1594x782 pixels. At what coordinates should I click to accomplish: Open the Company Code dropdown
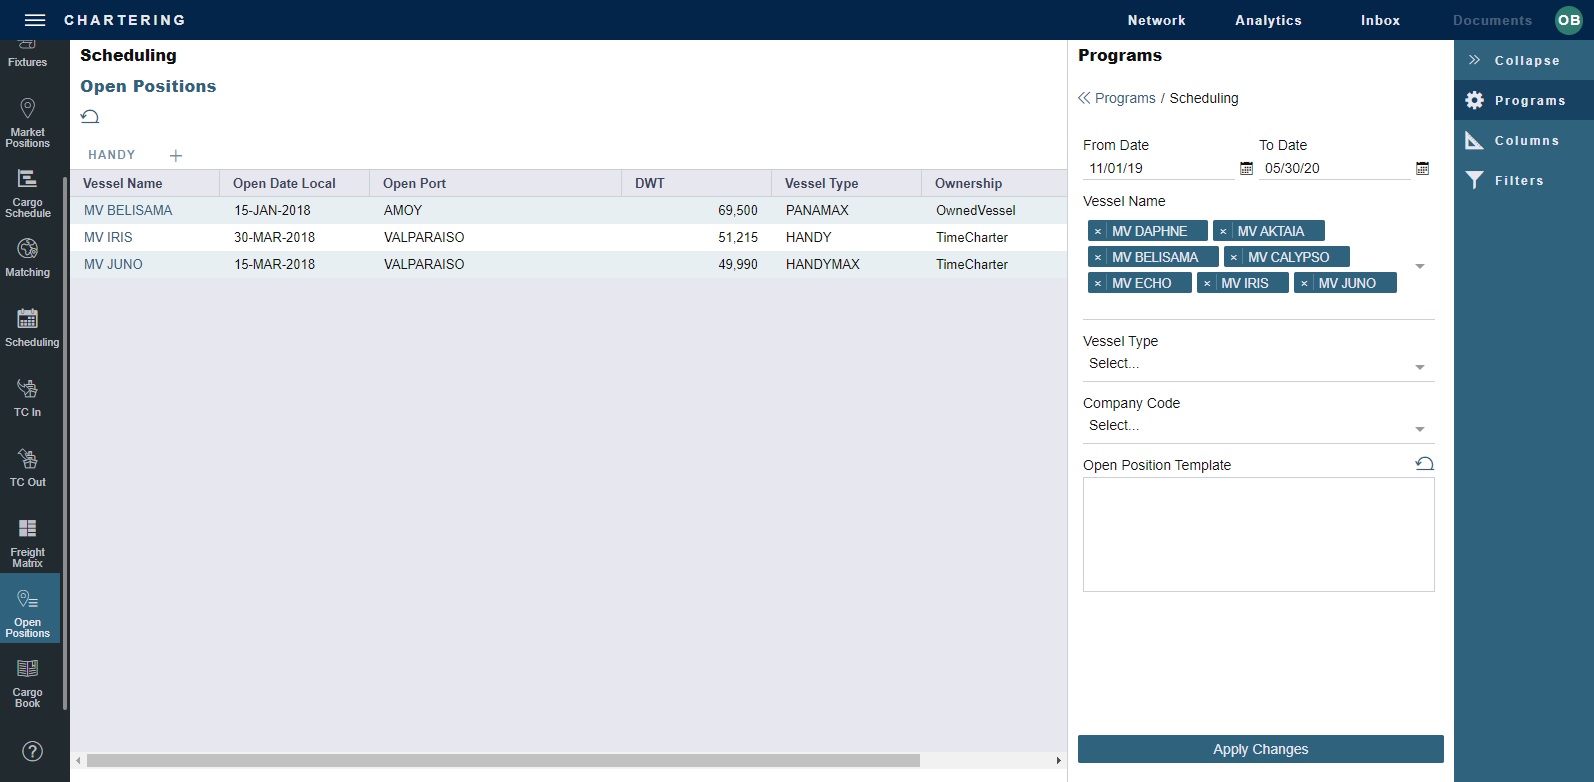1419,429
